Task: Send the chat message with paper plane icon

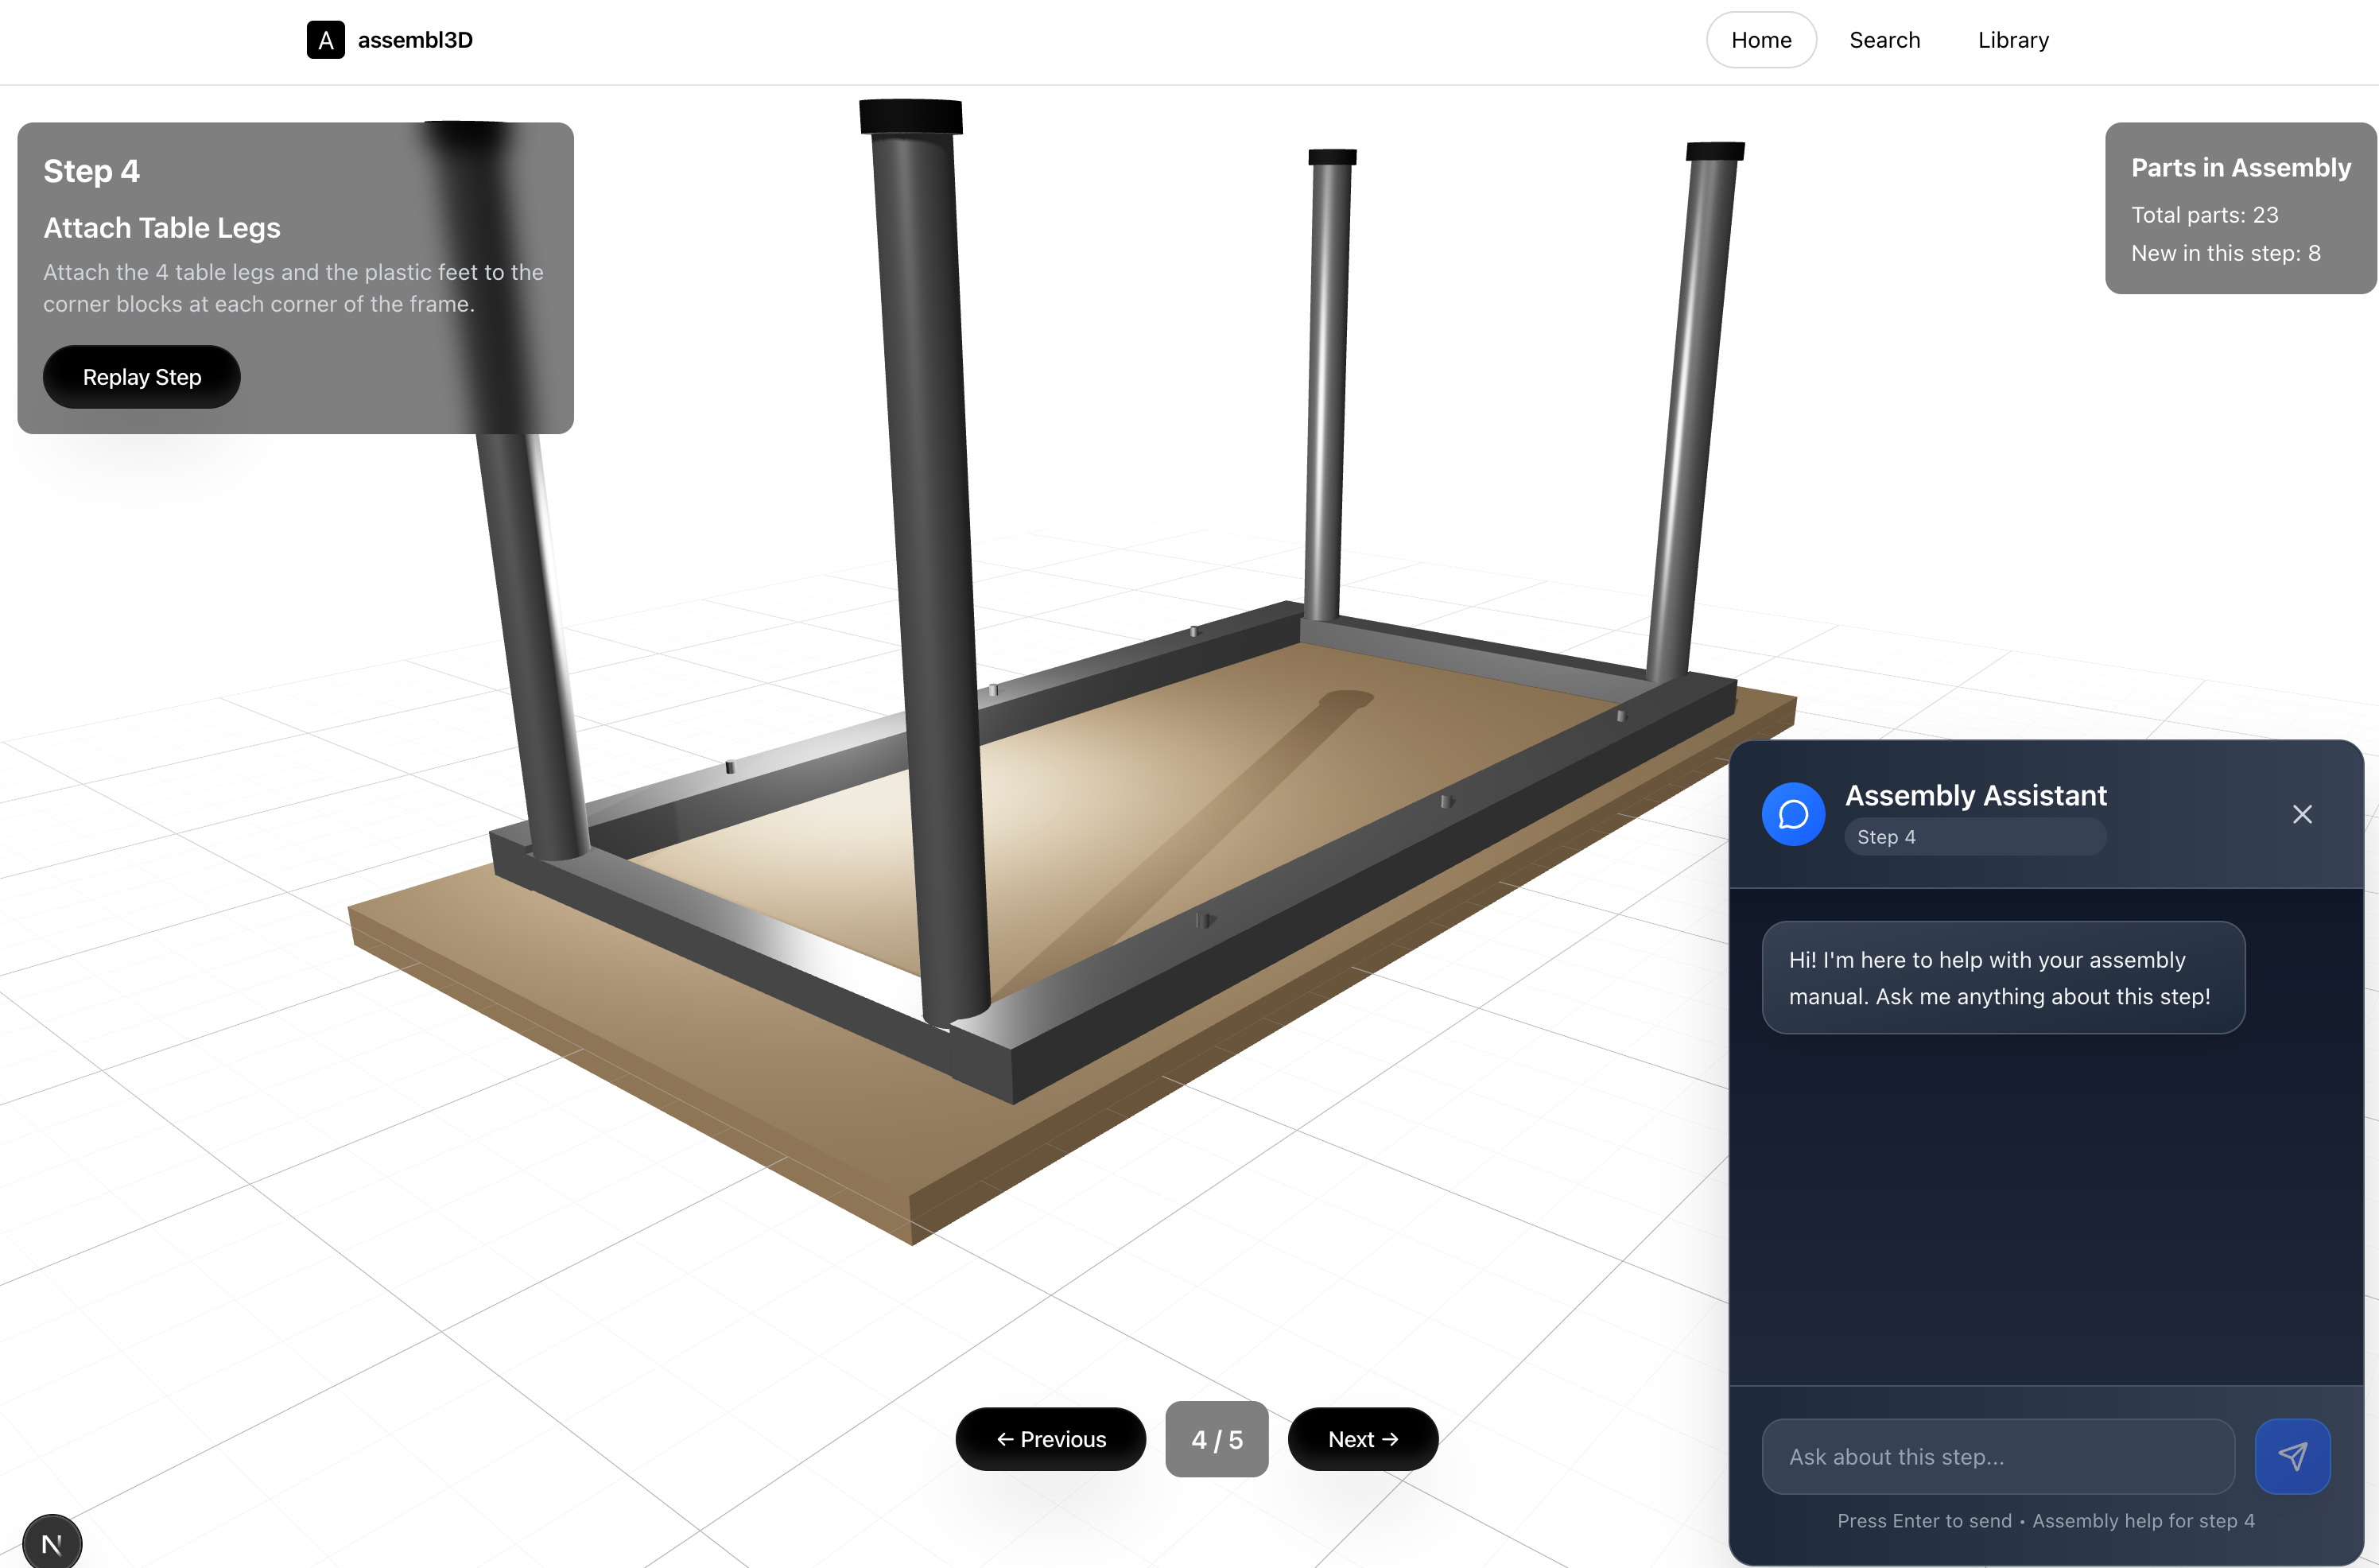Action: [x=2292, y=1456]
